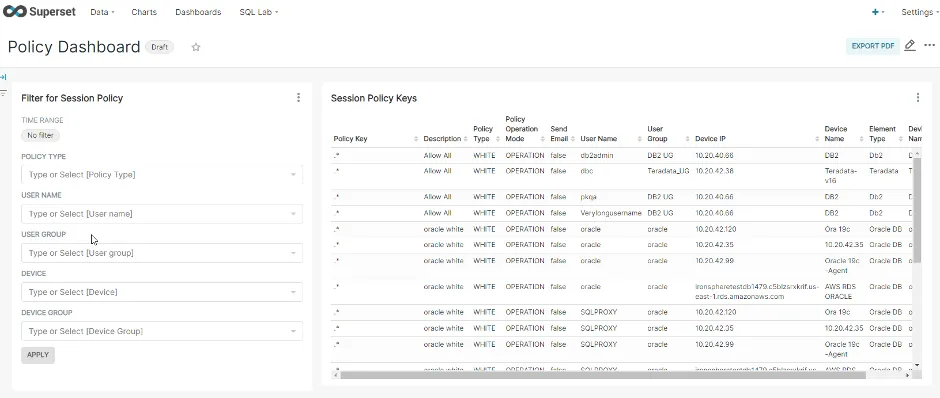Expand the Settings menu
Viewport: 940px width, 398px height.
click(920, 12)
